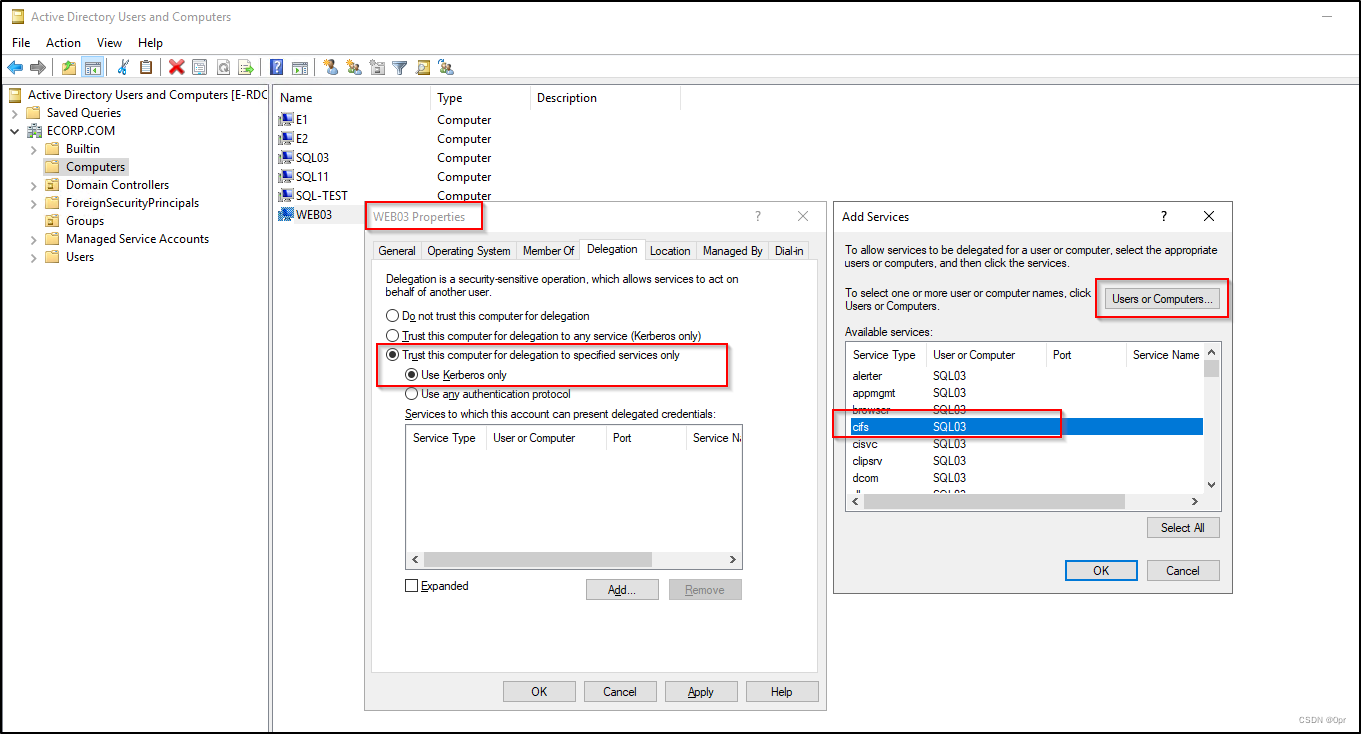Click the ECORP.COM domain icon in tree
Image resolution: width=1361 pixels, height=734 pixels.
click(33, 131)
